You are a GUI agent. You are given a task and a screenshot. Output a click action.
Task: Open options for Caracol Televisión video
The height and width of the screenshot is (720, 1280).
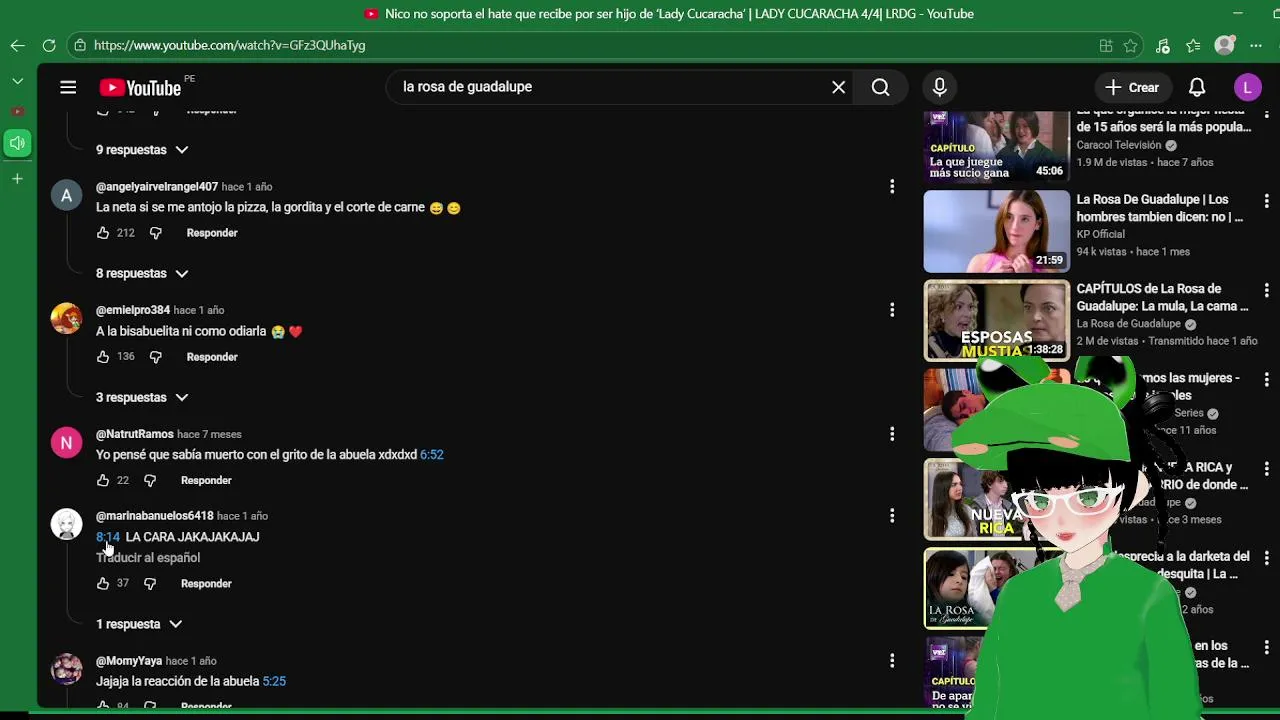(1266, 113)
